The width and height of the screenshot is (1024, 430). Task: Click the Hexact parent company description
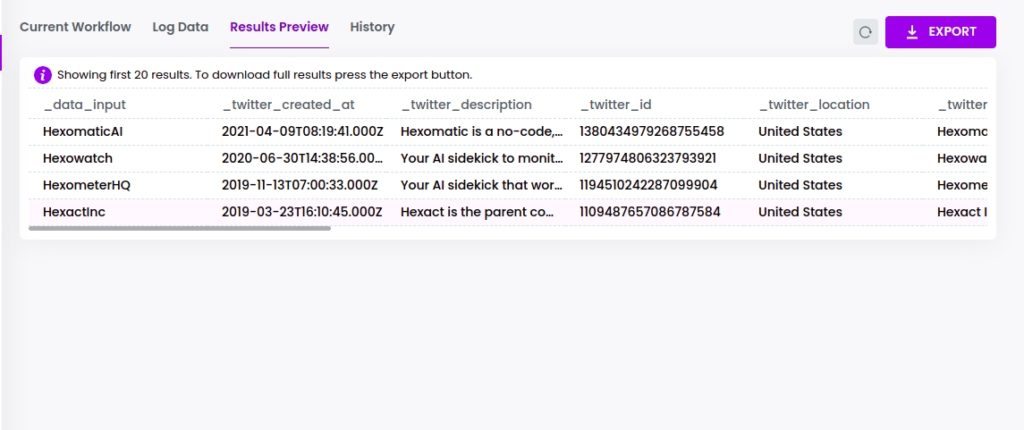click(x=477, y=212)
